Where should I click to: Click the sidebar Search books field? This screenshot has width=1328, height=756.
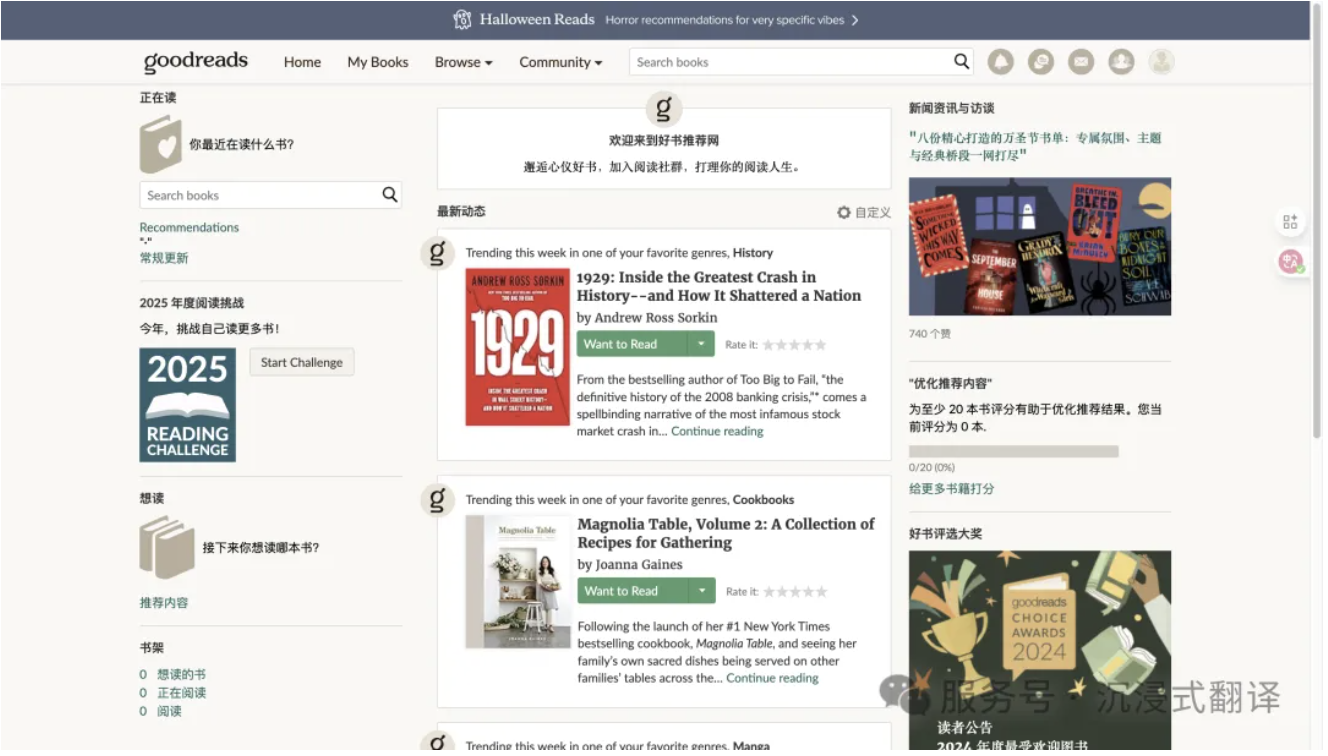[258, 196]
